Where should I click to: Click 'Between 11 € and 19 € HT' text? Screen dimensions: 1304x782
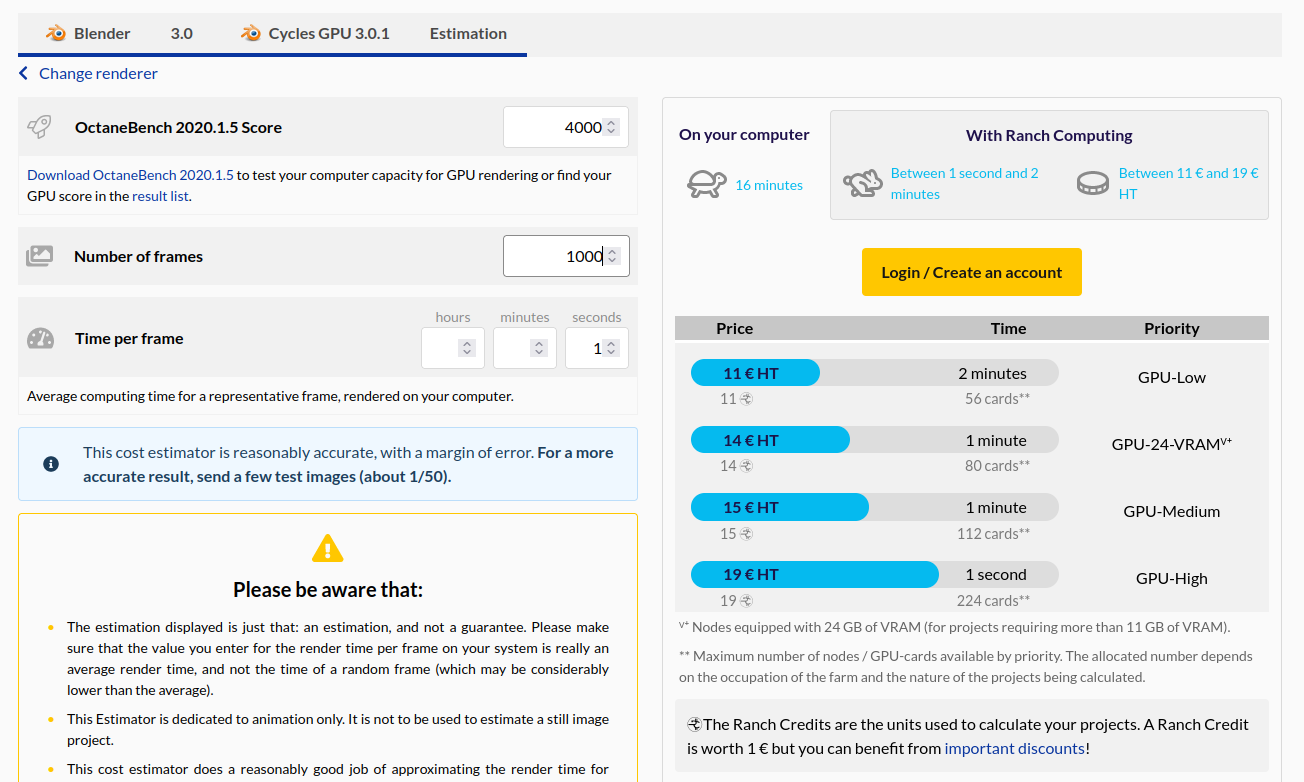(x=1189, y=184)
